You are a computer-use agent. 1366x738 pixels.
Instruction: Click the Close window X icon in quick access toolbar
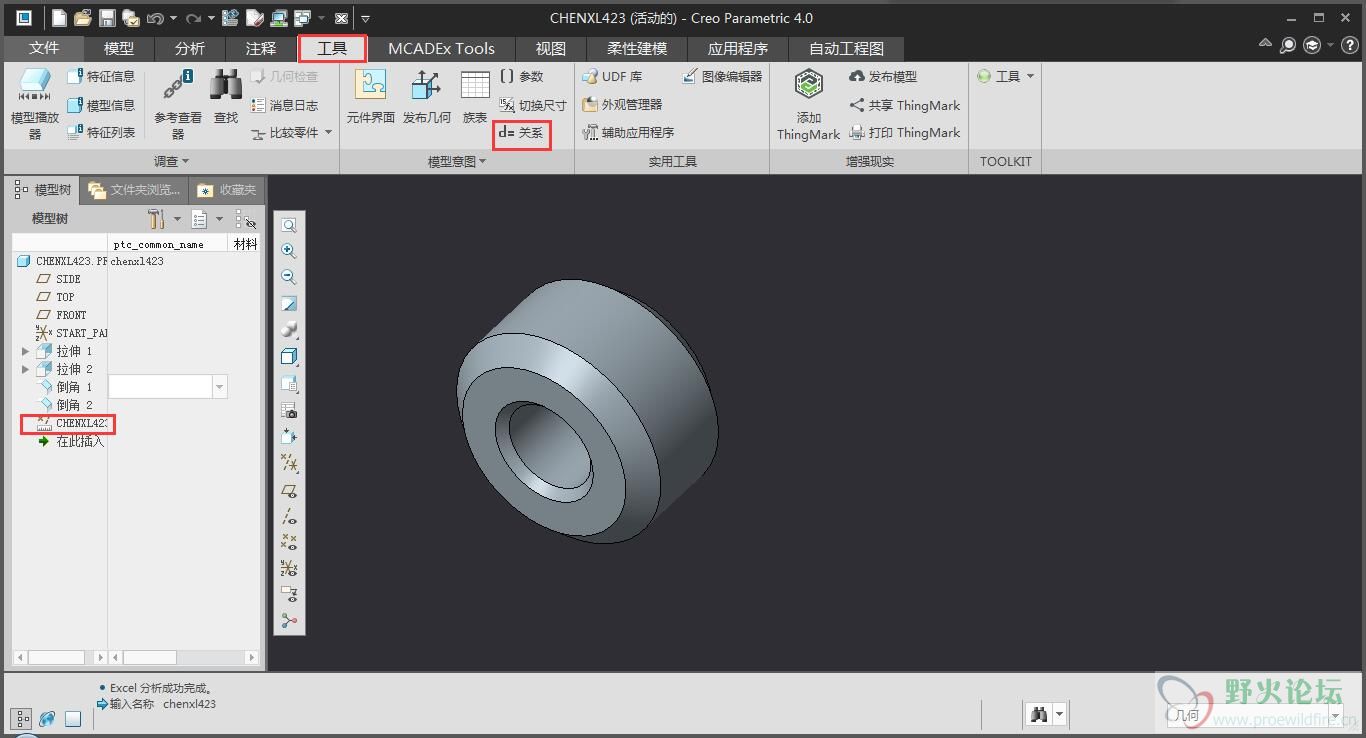click(341, 18)
